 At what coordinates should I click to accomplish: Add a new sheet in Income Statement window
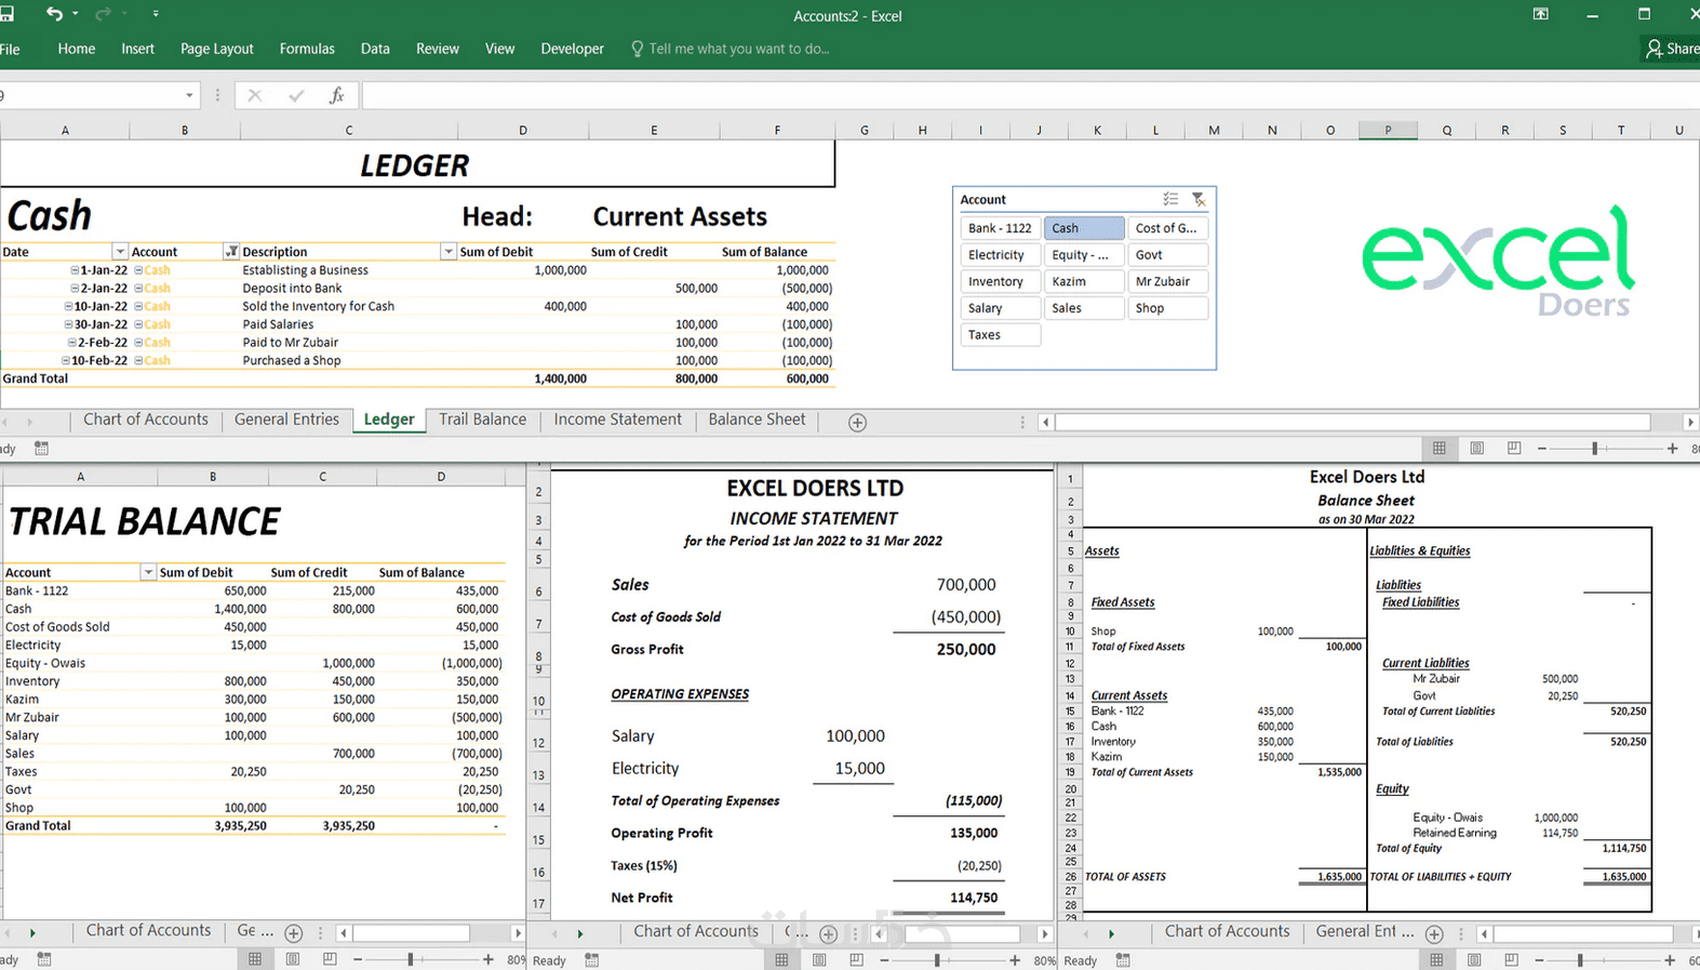coord(828,934)
